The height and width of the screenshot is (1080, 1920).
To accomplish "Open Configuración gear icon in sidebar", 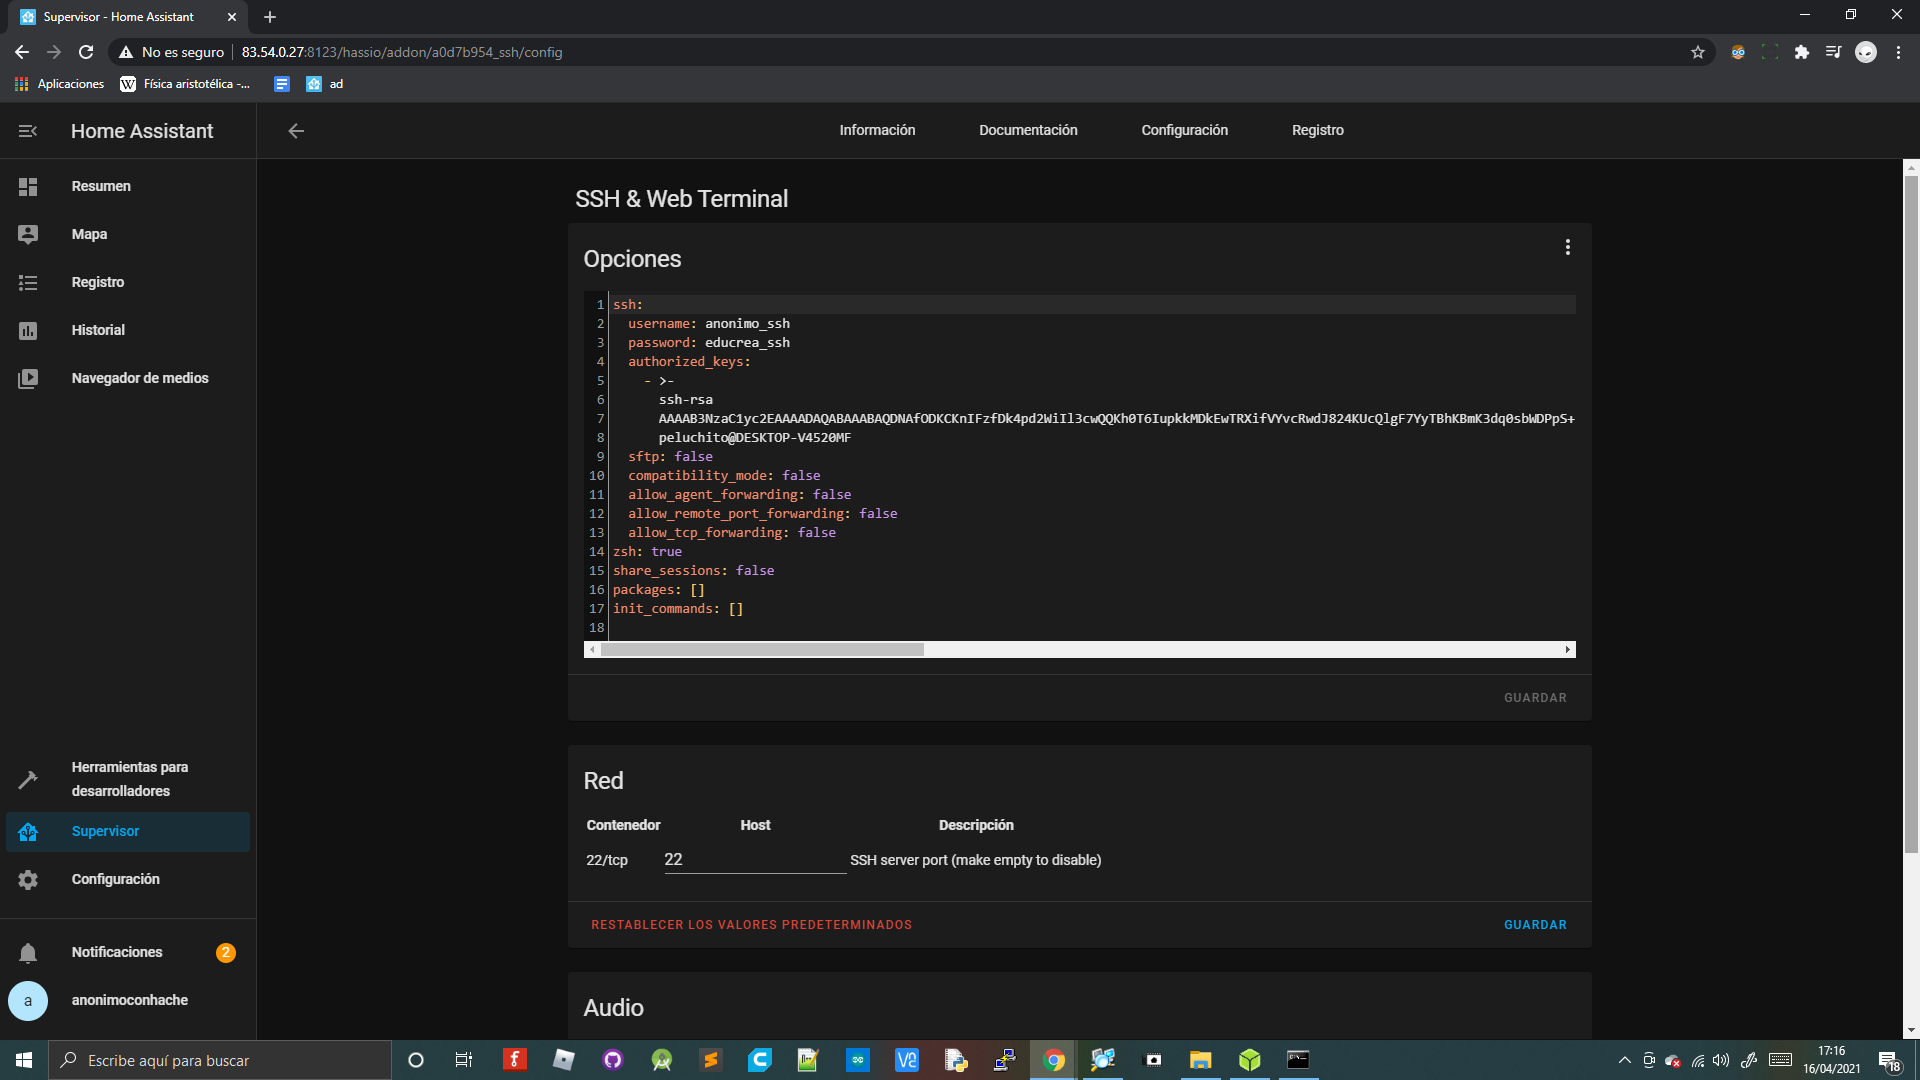I will (x=28, y=880).
